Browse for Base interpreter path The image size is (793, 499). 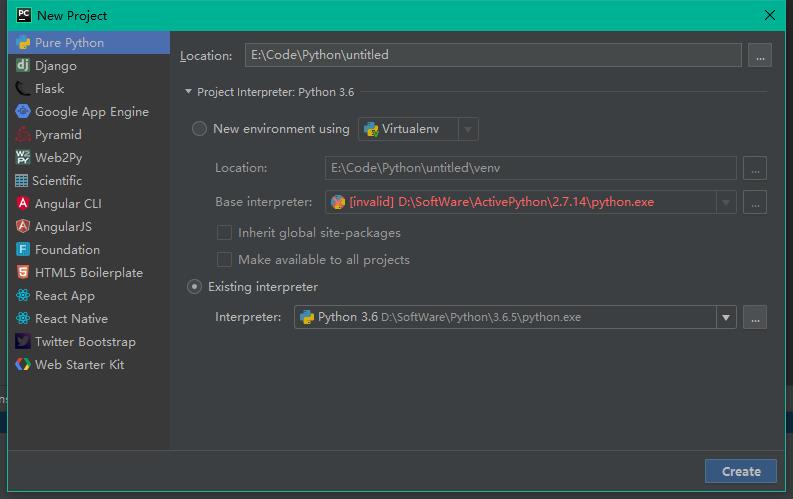point(755,202)
